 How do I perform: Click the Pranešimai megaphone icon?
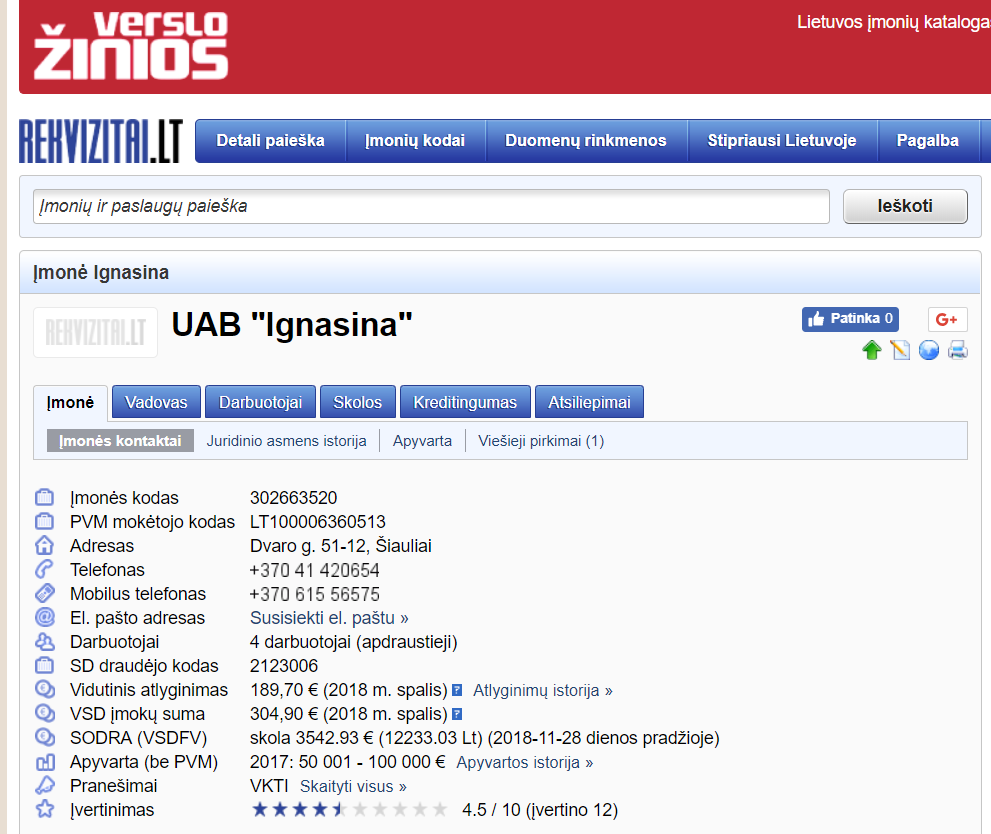point(44,785)
